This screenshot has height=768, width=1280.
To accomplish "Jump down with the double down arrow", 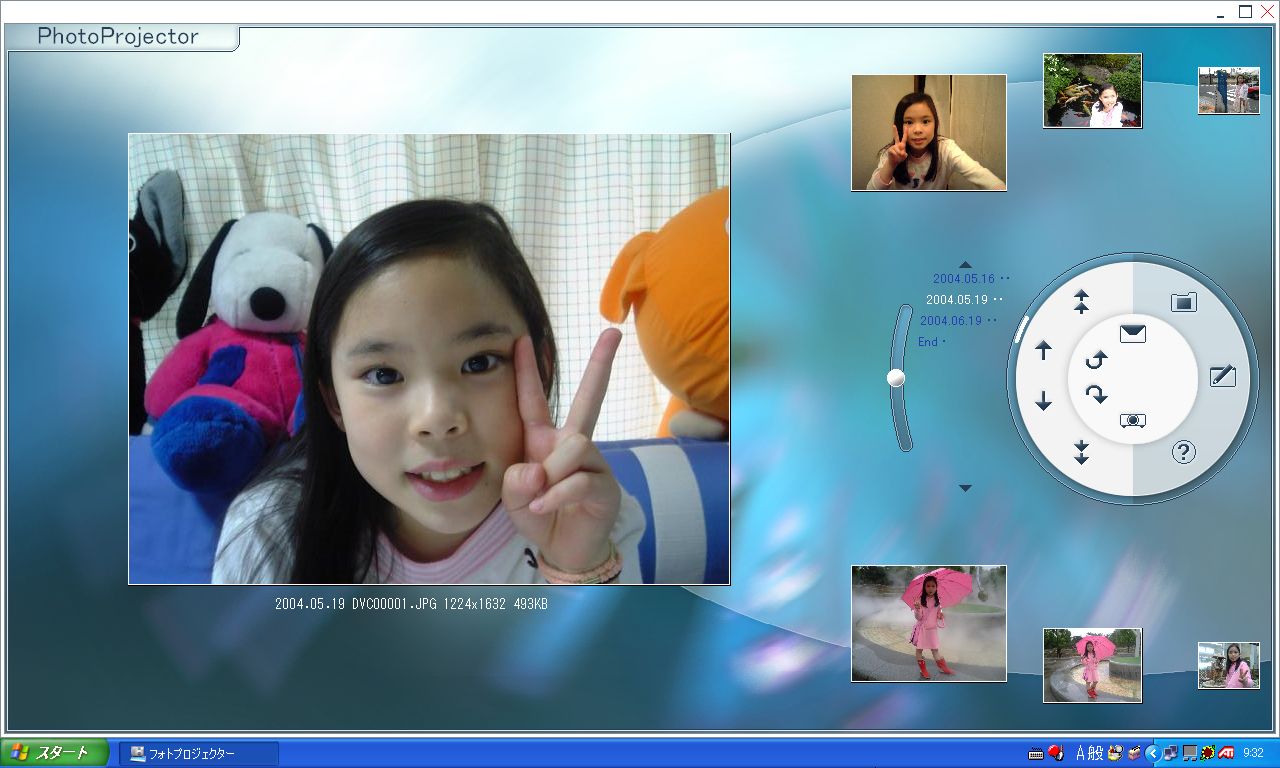I will [x=1081, y=452].
